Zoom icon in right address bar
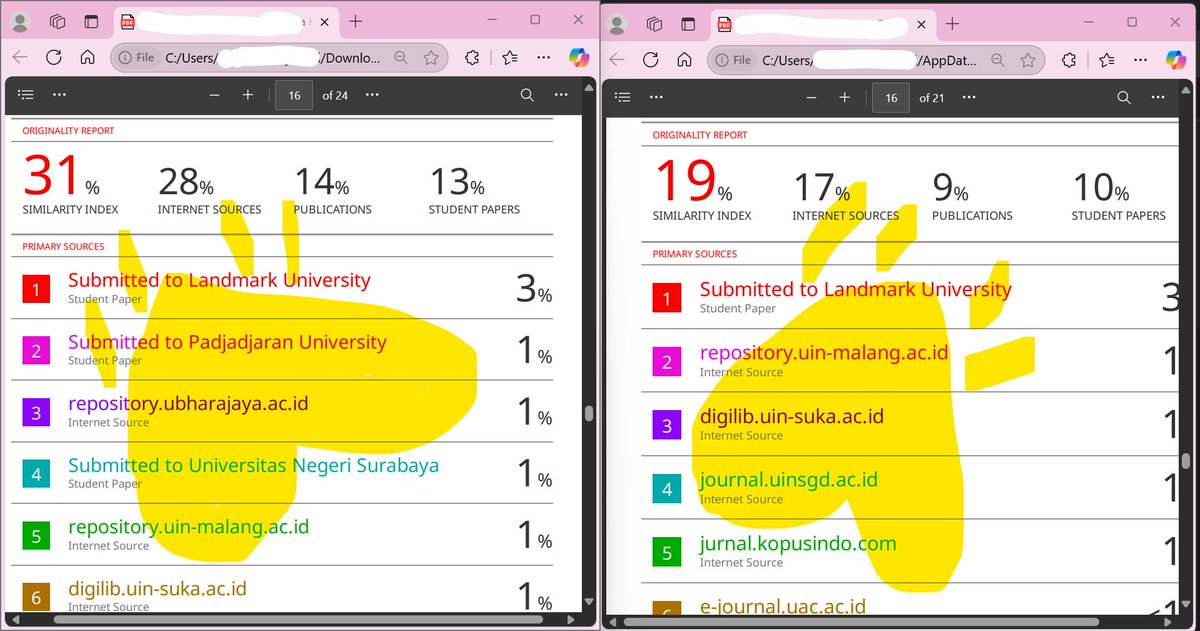The image size is (1200, 631). tap(997, 59)
